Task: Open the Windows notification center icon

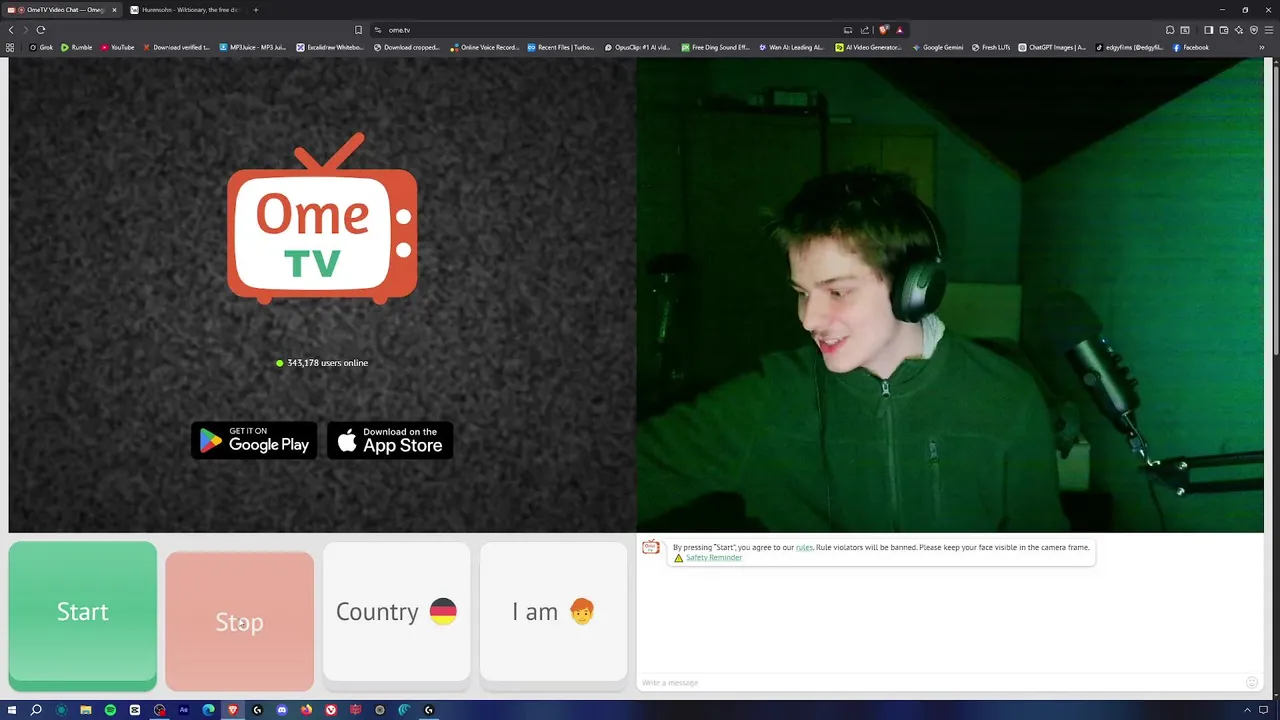Action: point(1263,710)
